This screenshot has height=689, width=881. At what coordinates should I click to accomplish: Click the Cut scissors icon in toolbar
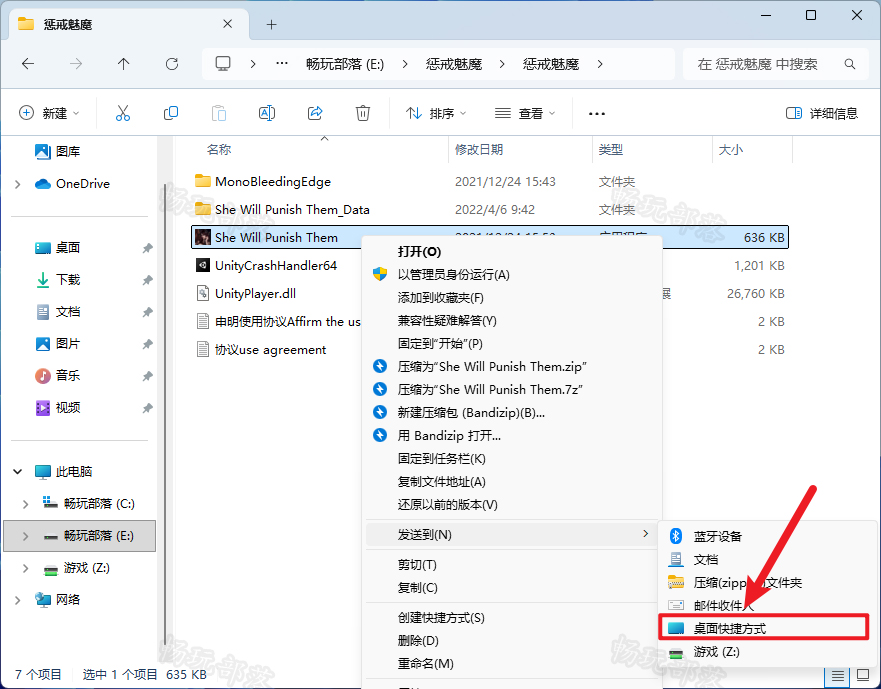coord(122,113)
